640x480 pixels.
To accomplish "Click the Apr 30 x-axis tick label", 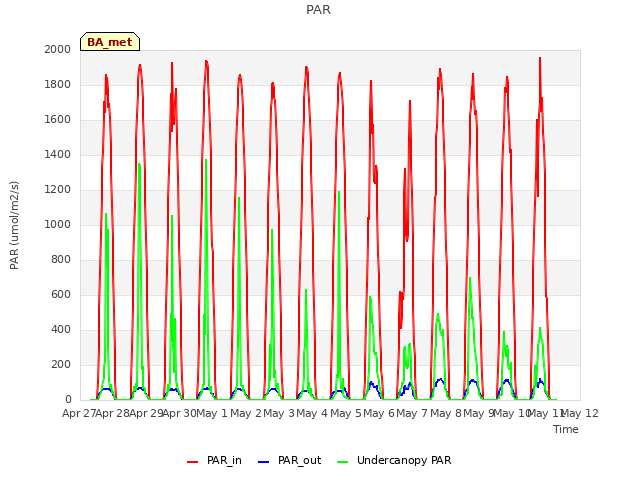I will (180, 413).
